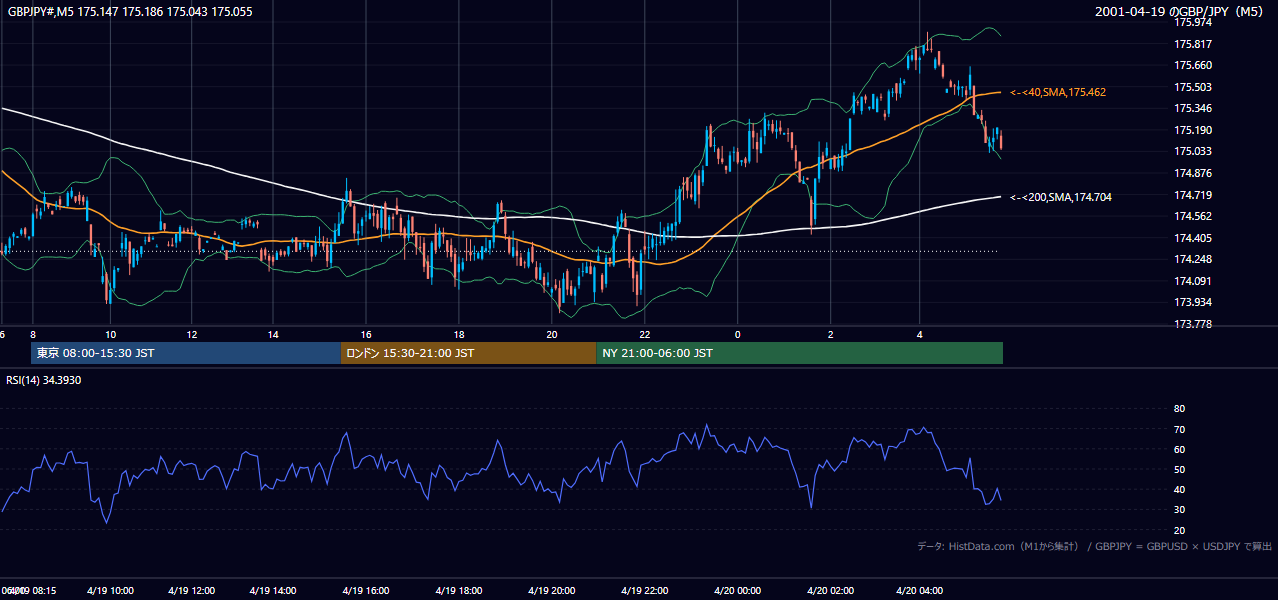Click the 4/20 04:00 date axis label

pyautogui.click(x=920, y=590)
